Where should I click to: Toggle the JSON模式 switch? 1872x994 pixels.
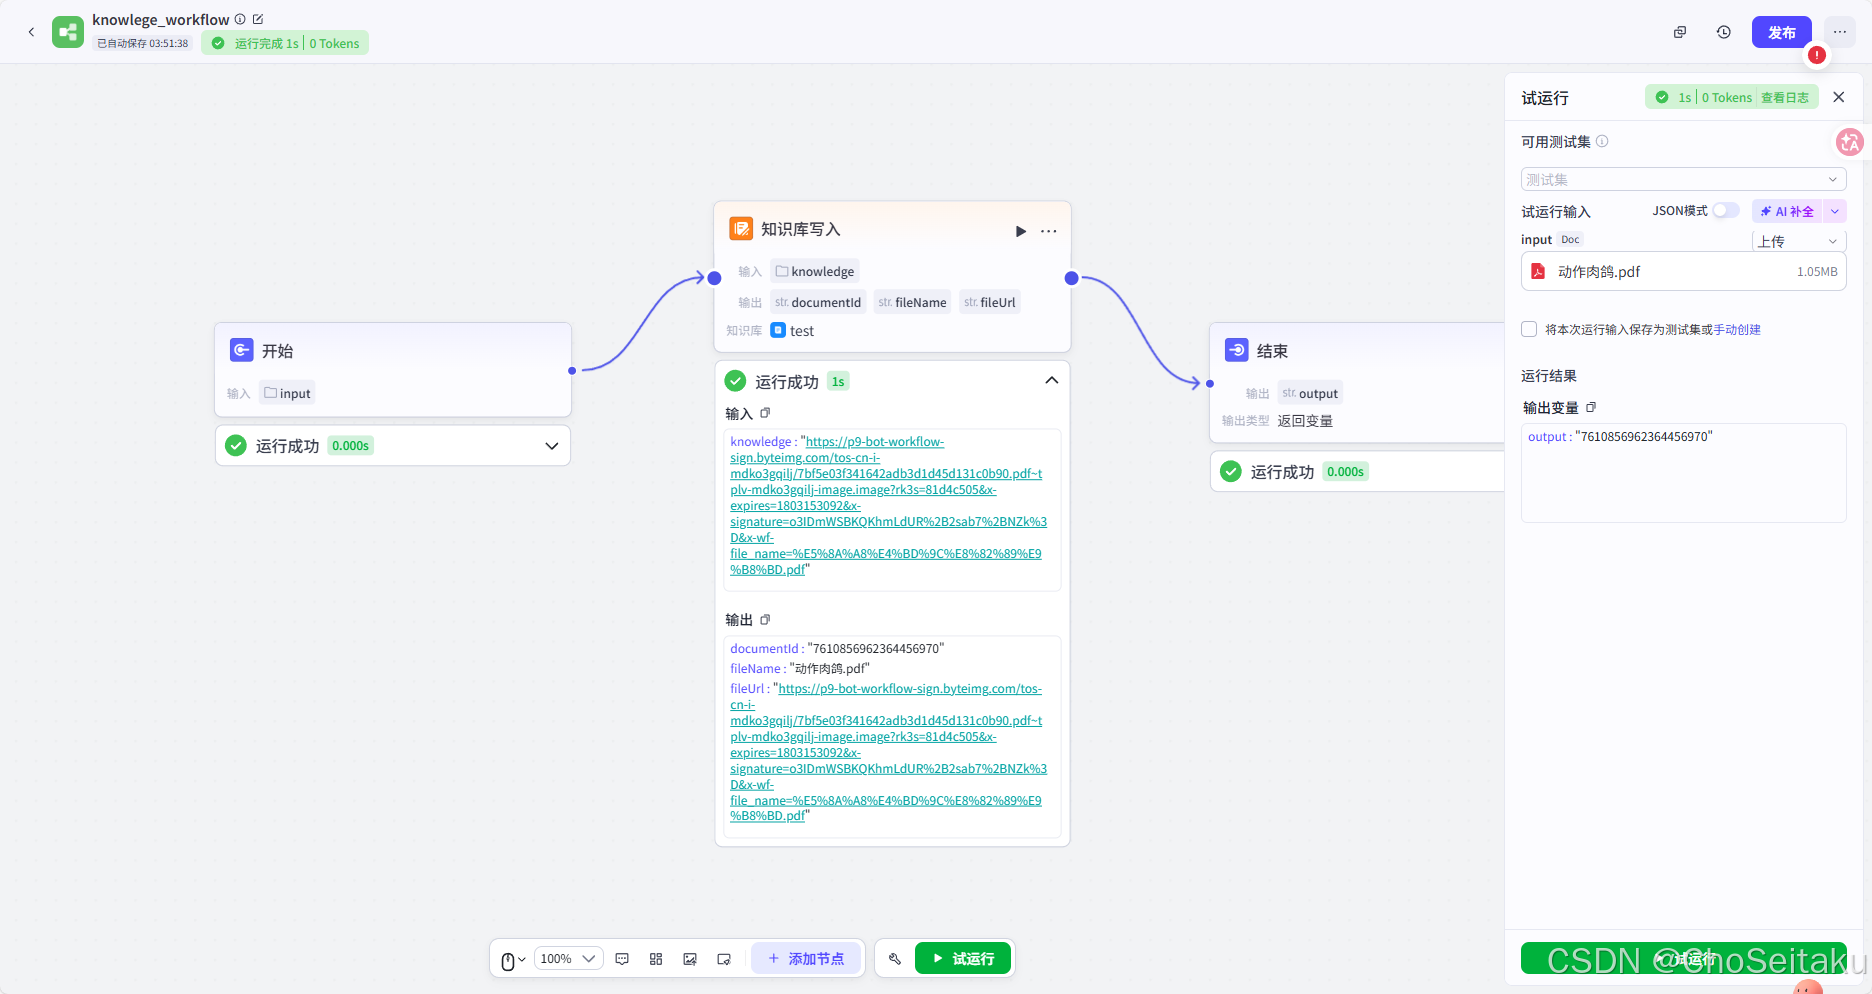pyautogui.click(x=1726, y=210)
